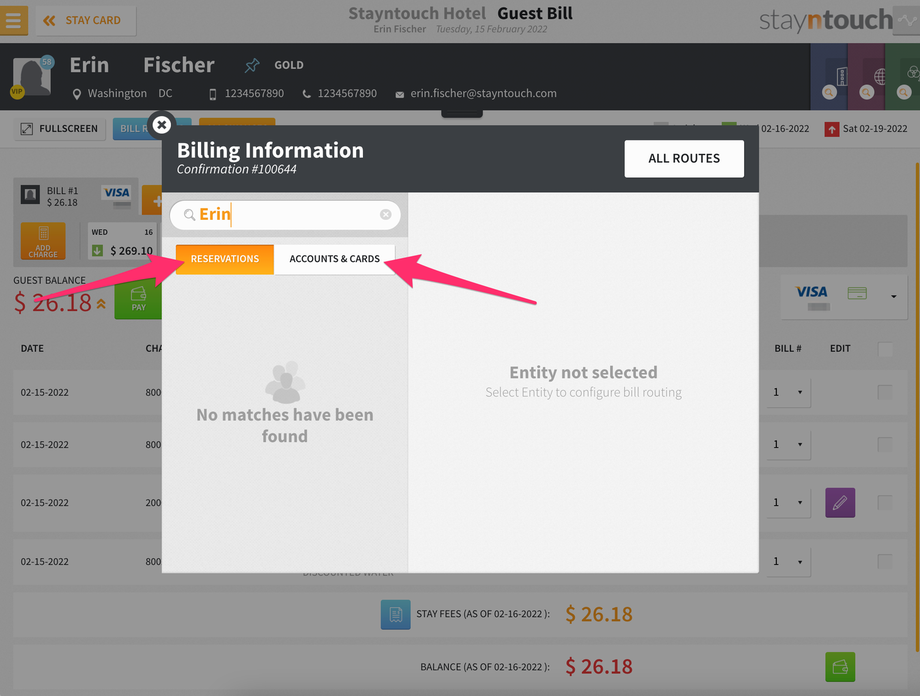Image resolution: width=920 pixels, height=696 pixels.
Task: Expand guest balance chevron
Action: 102,303
